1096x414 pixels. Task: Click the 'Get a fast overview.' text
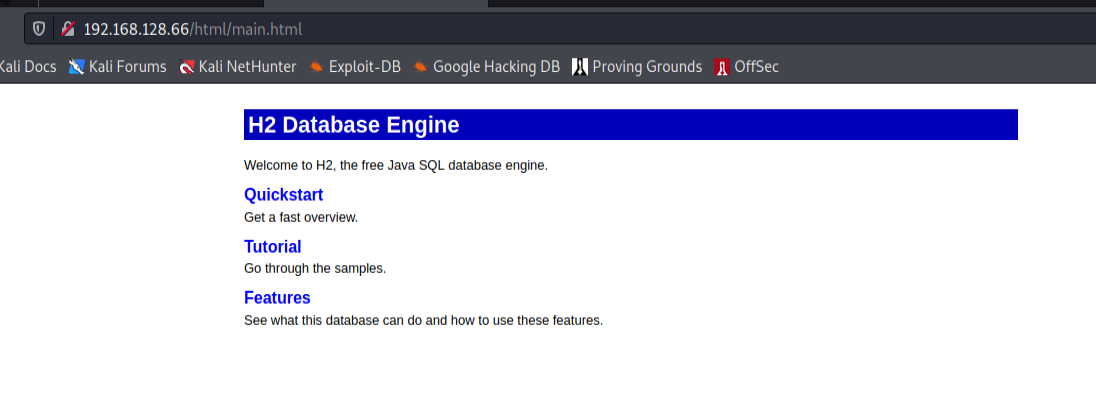pos(301,217)
